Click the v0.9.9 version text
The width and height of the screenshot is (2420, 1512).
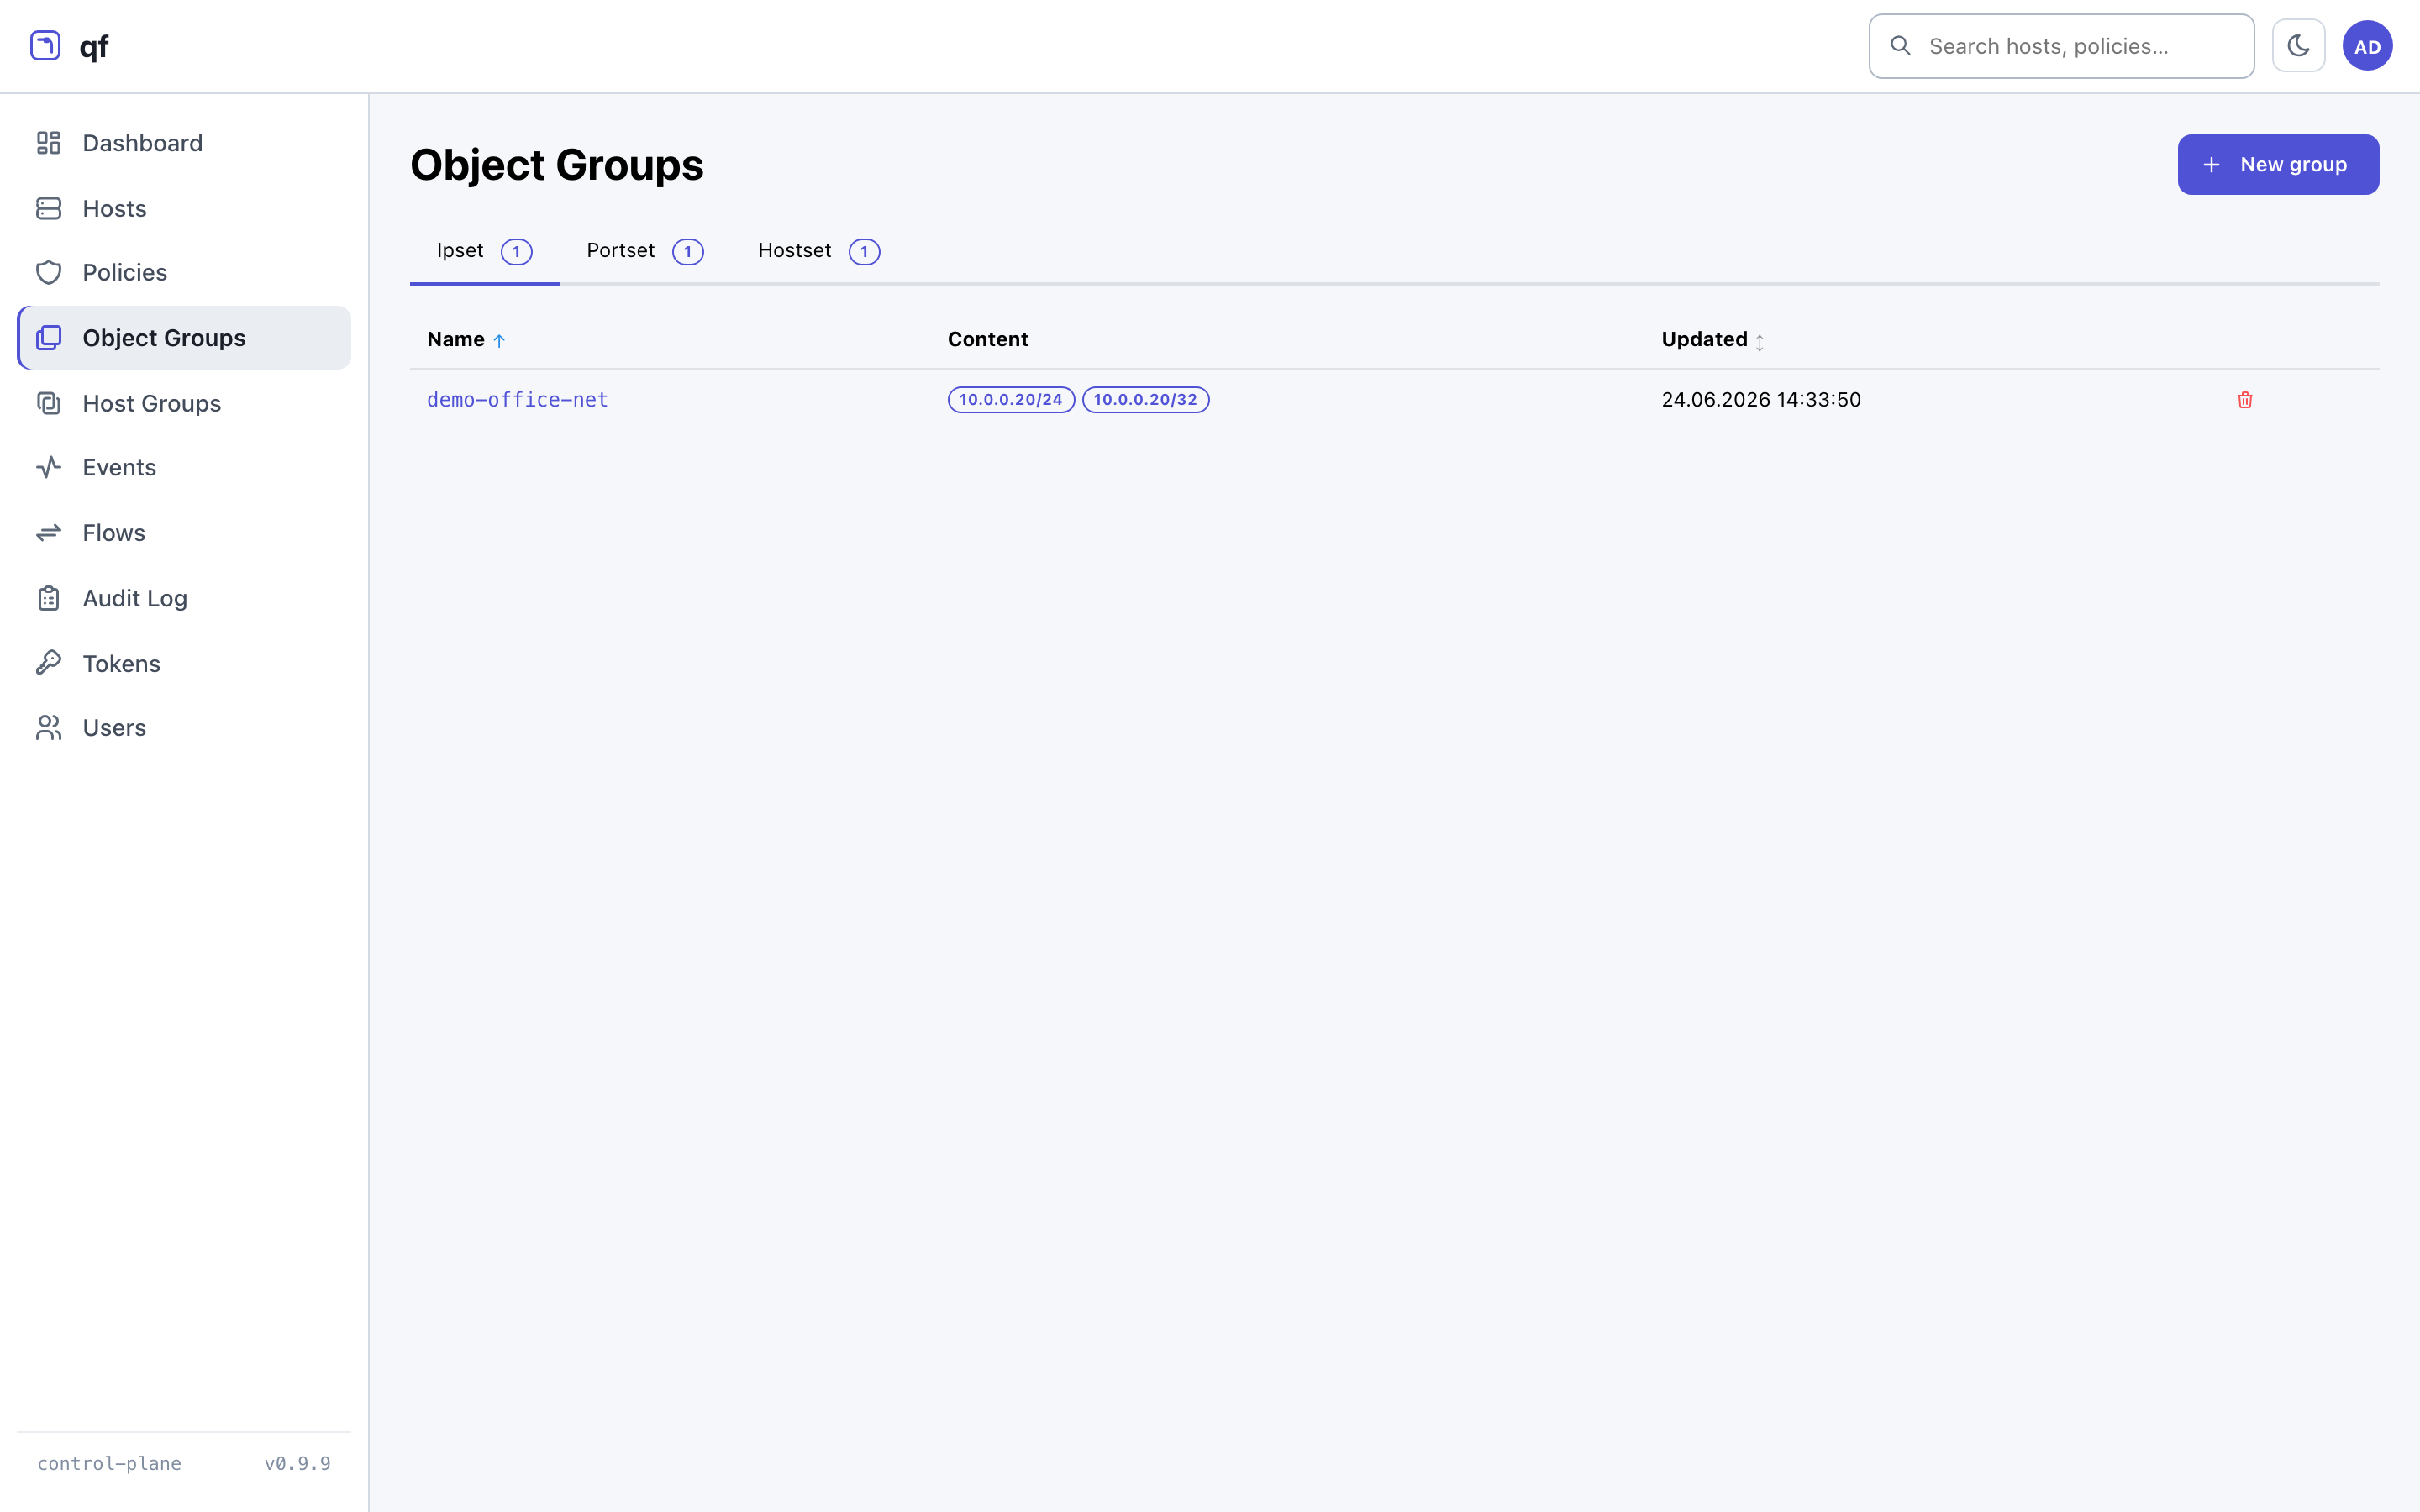[x=297, y=1463]
